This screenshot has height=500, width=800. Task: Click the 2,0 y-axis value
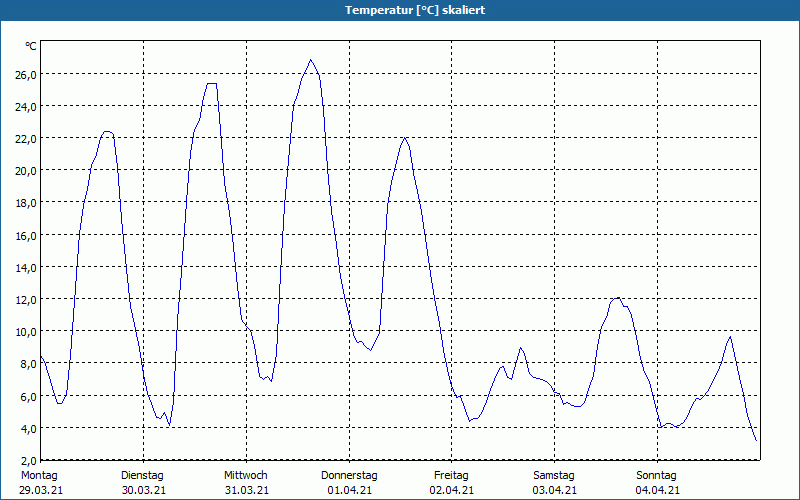[x=28, y=459]
